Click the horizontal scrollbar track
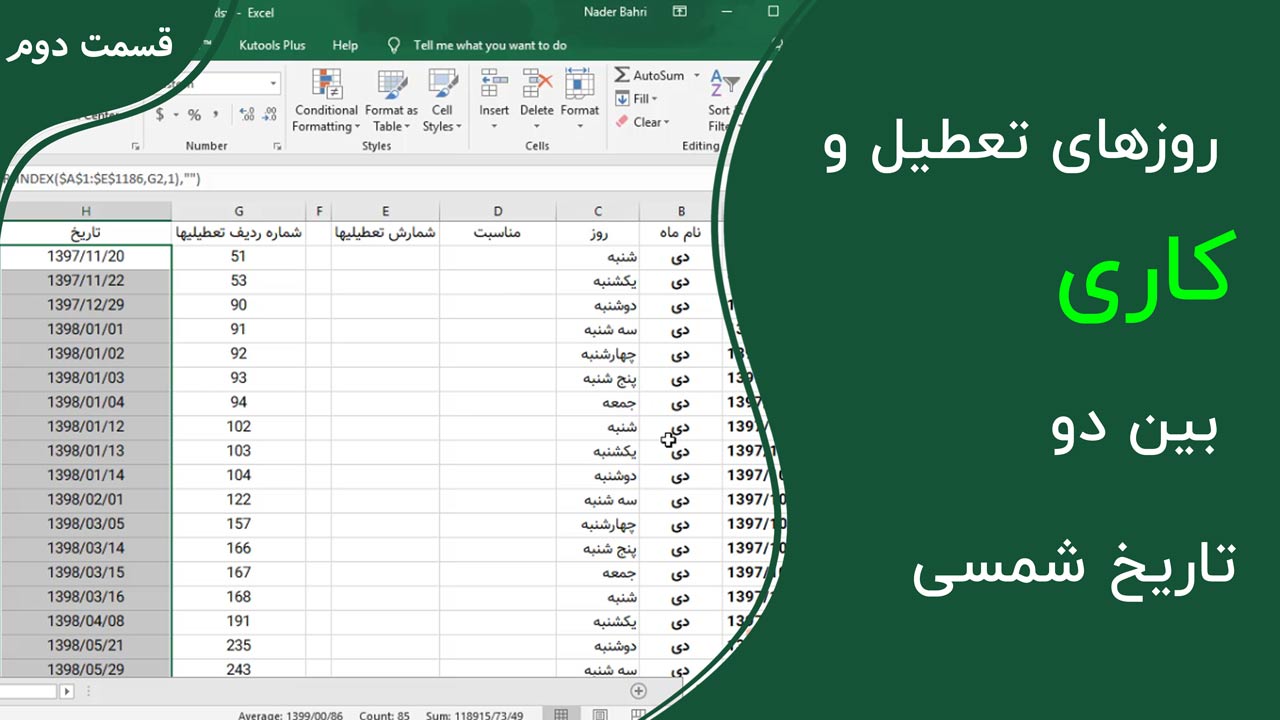 pyautogui.click(x=30, y=691)
